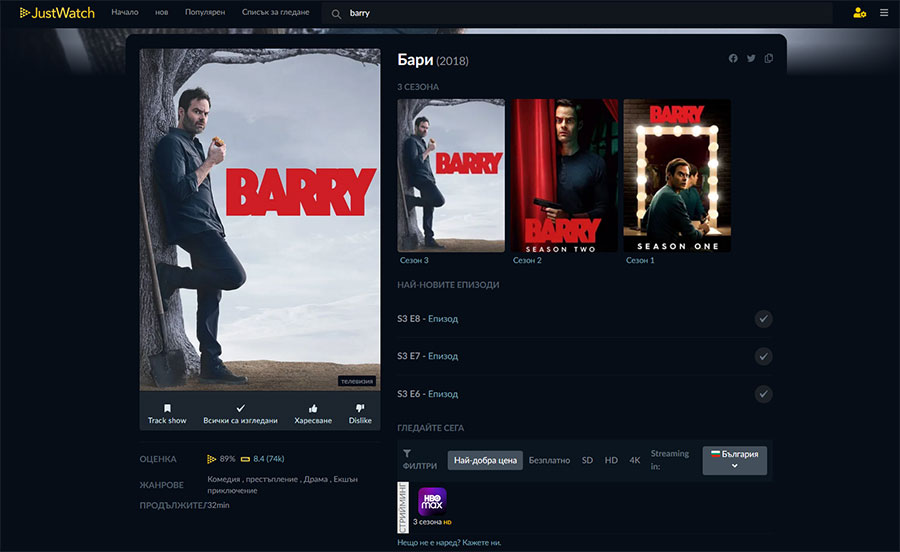
Task: Open the България country dropdown
Action: click(x=734, y=460)
